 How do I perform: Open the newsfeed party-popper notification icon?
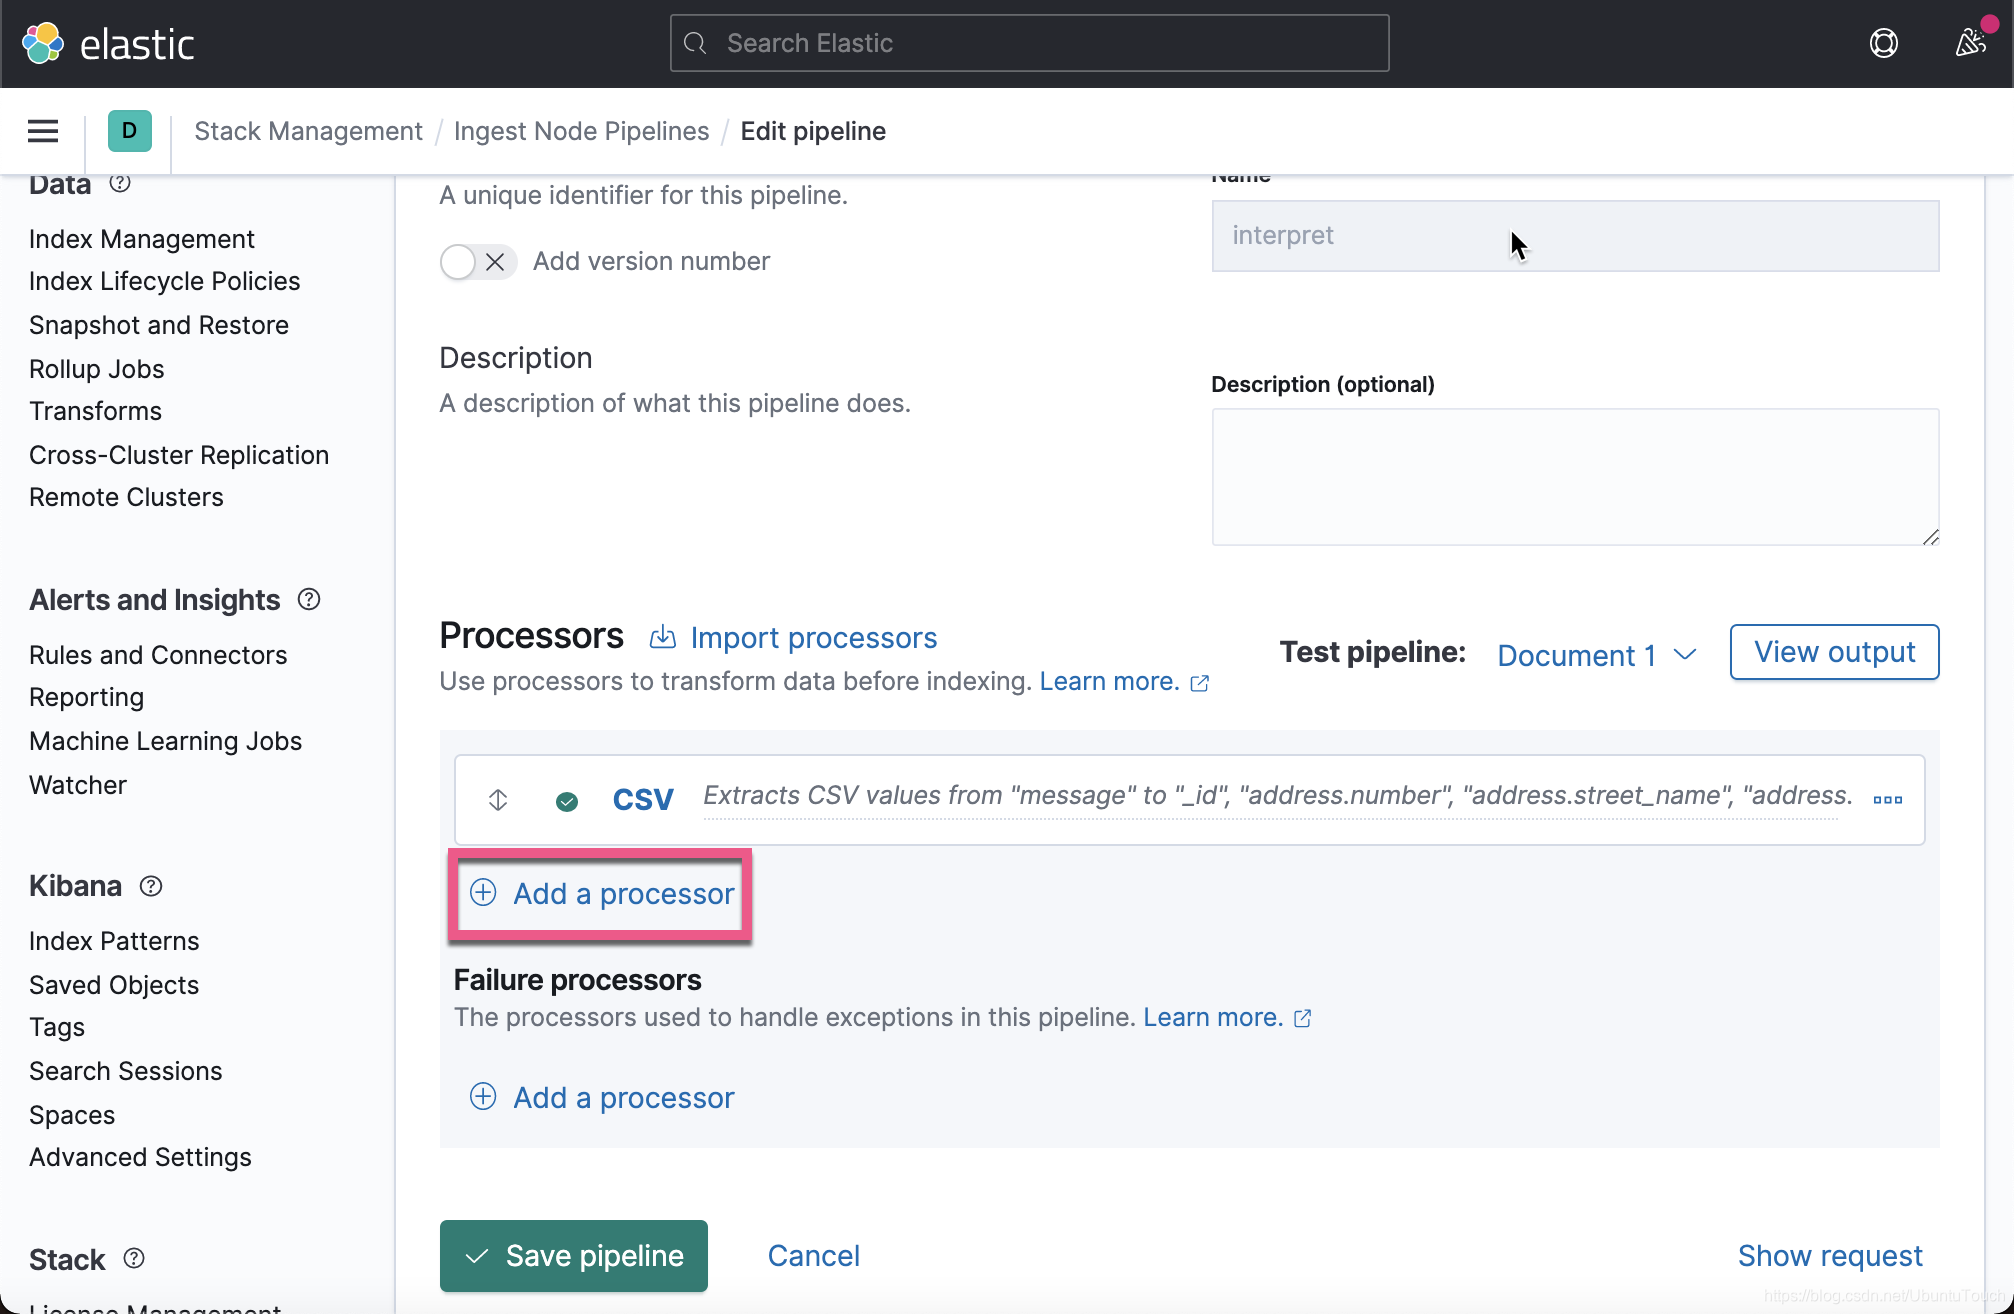tap(1968, 43)
